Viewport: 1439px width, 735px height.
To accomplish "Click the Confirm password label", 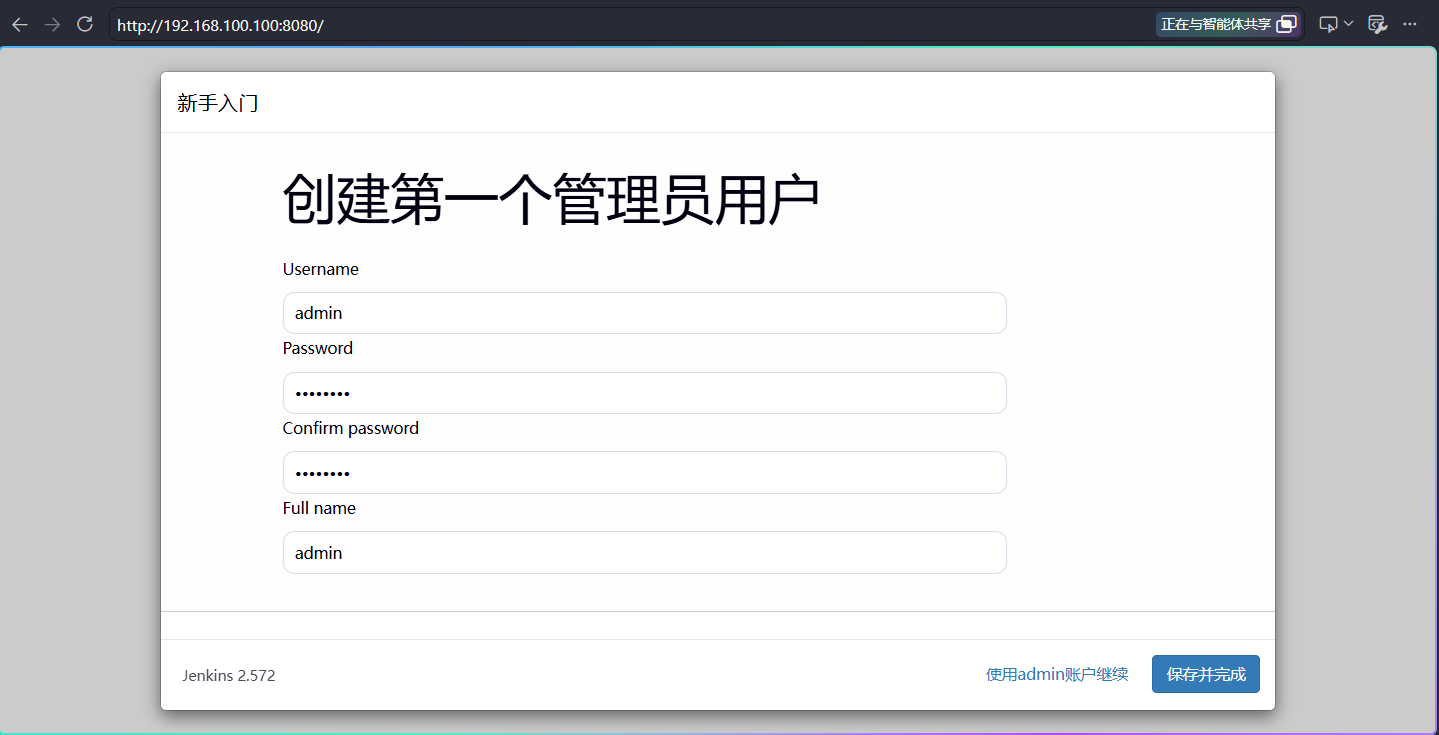I will (351, 428).
